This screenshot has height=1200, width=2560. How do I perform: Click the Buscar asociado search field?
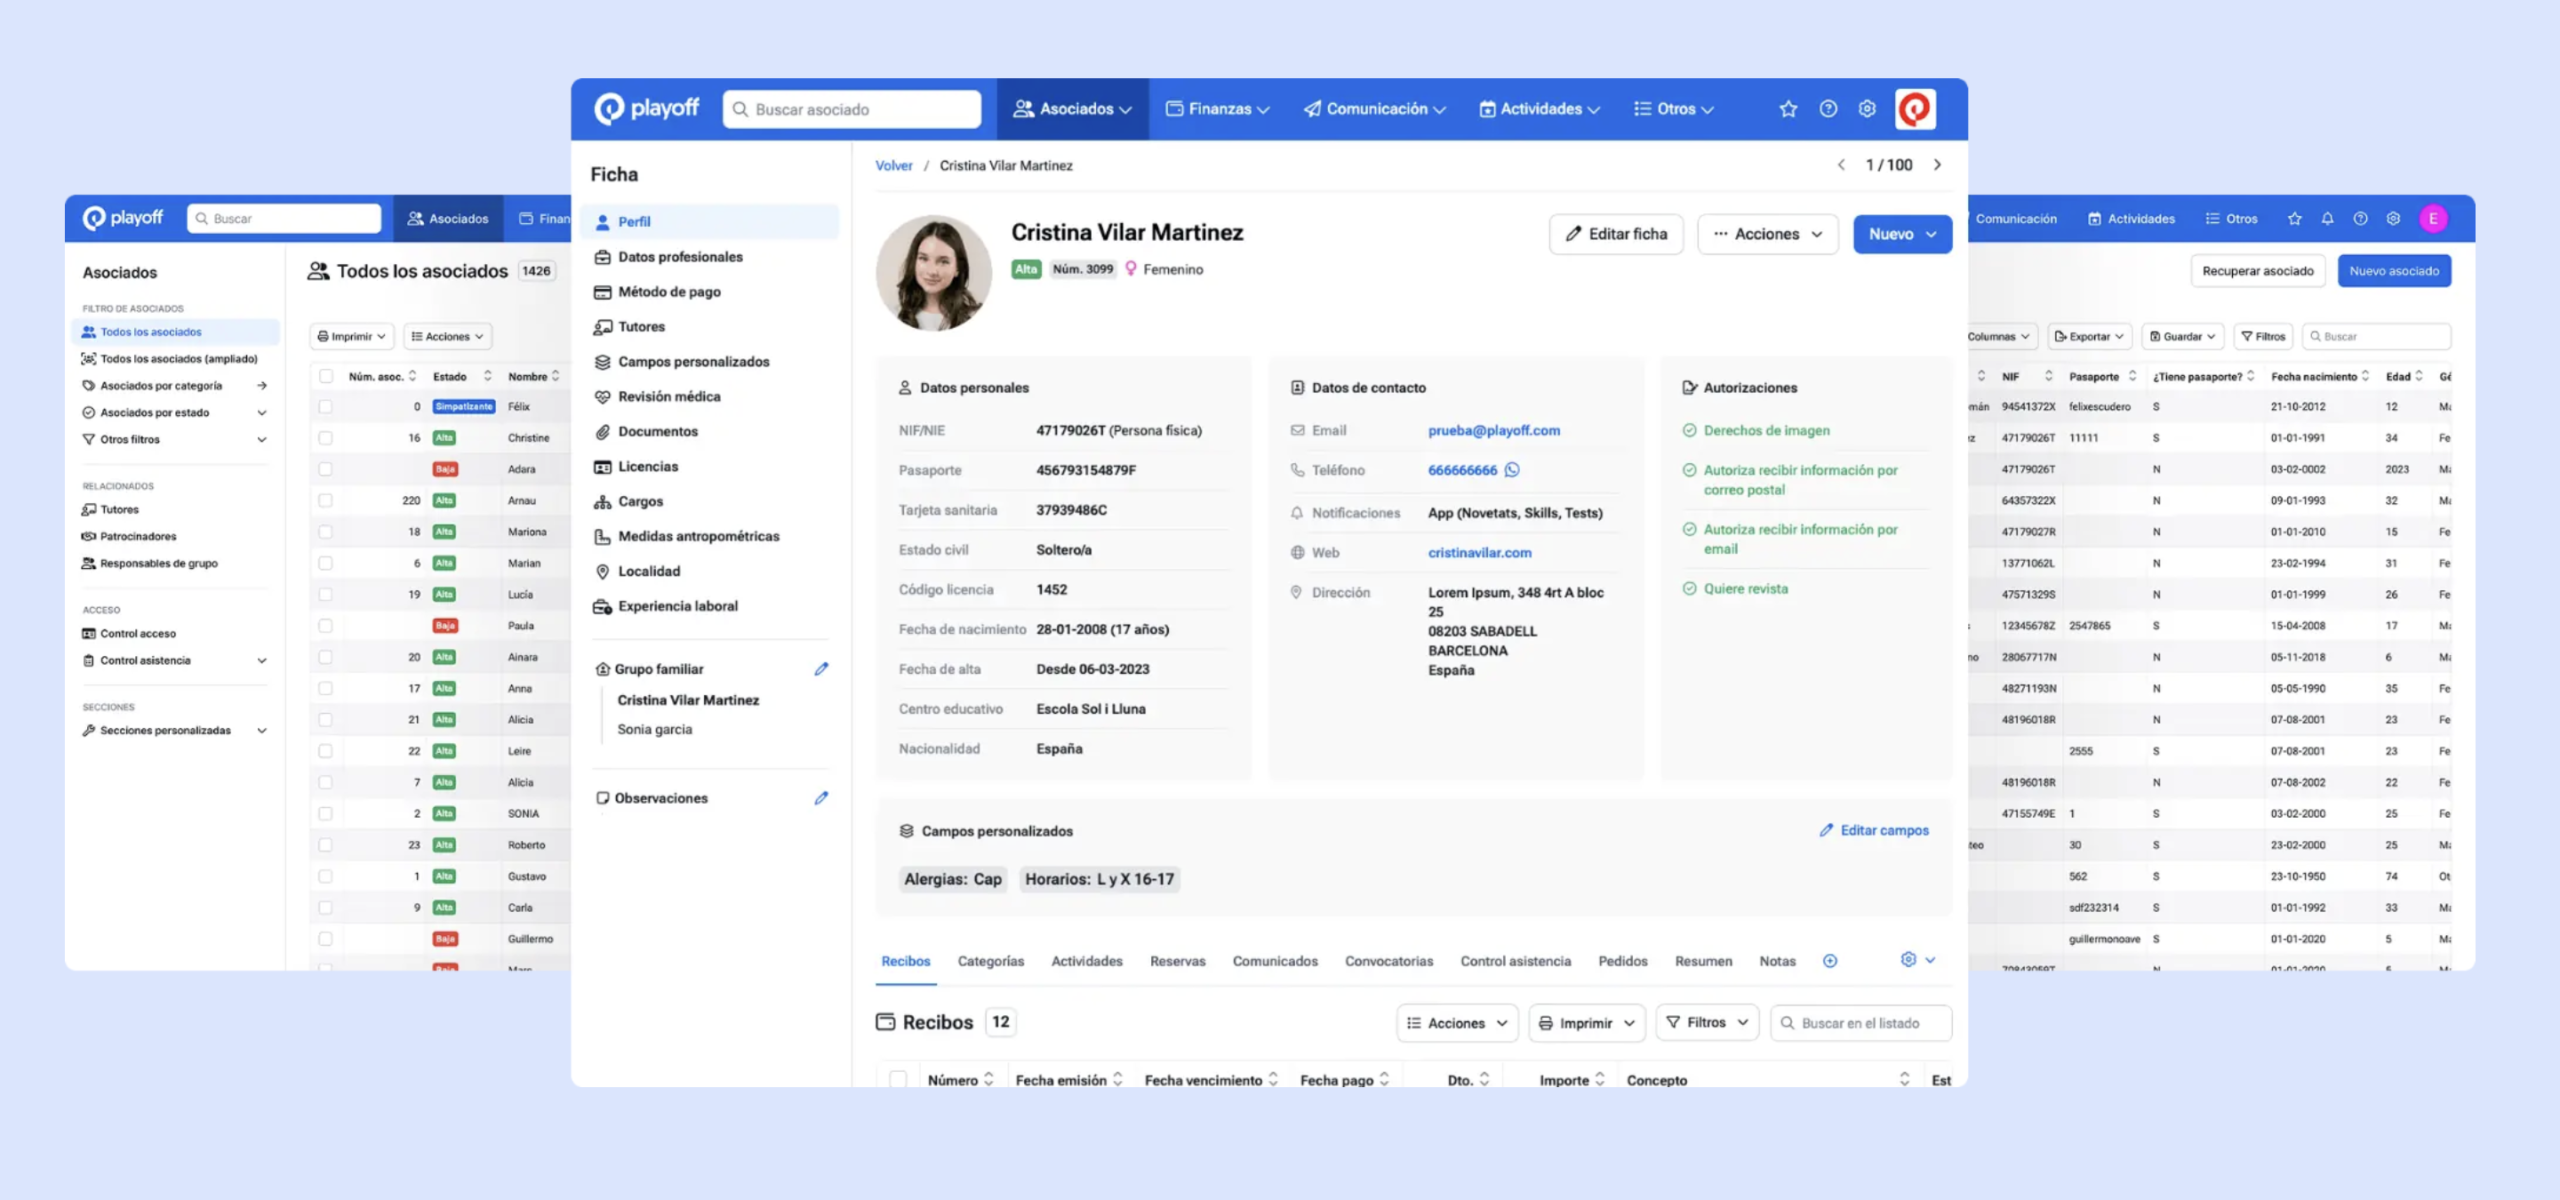(x=852, y=109)
